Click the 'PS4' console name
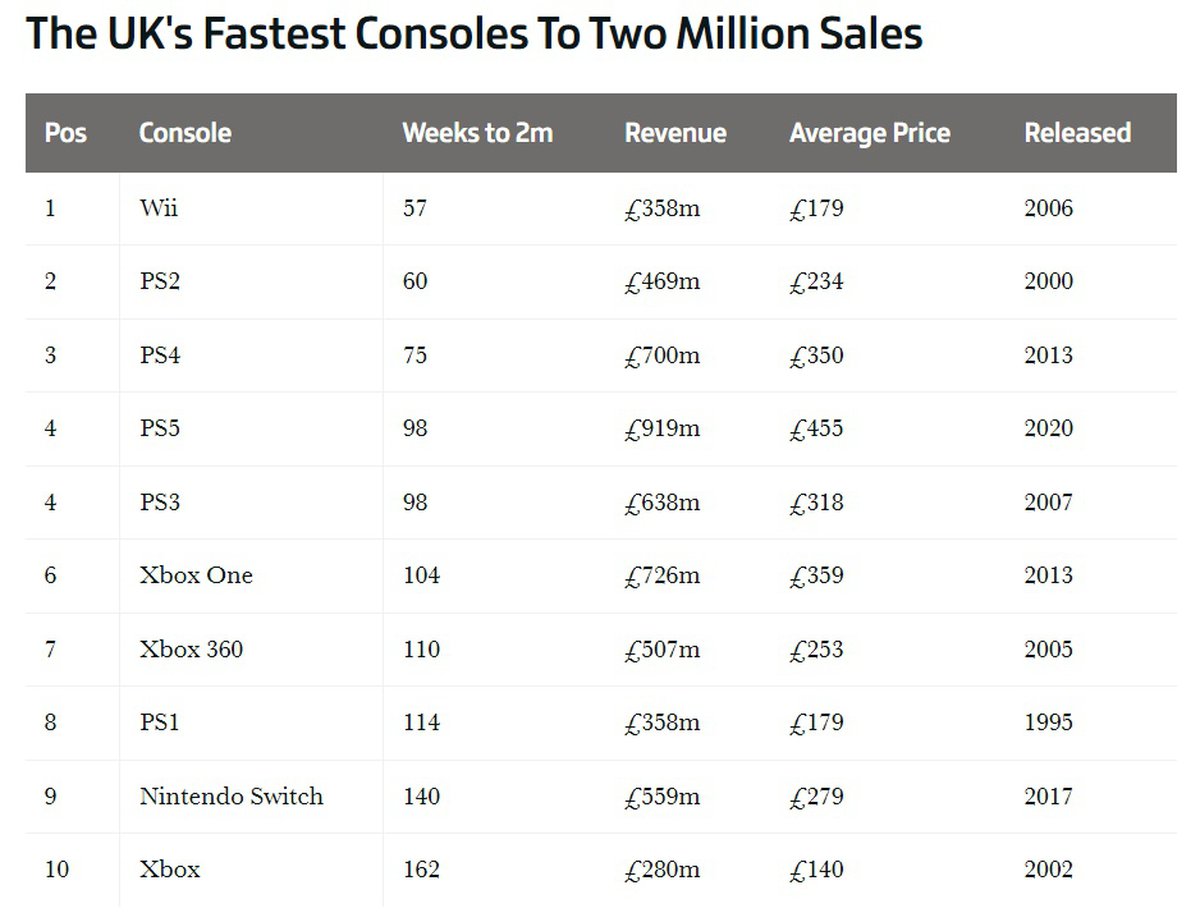Image resolution: width=1200 pixels, height=922 pixels. pos(160,355)
